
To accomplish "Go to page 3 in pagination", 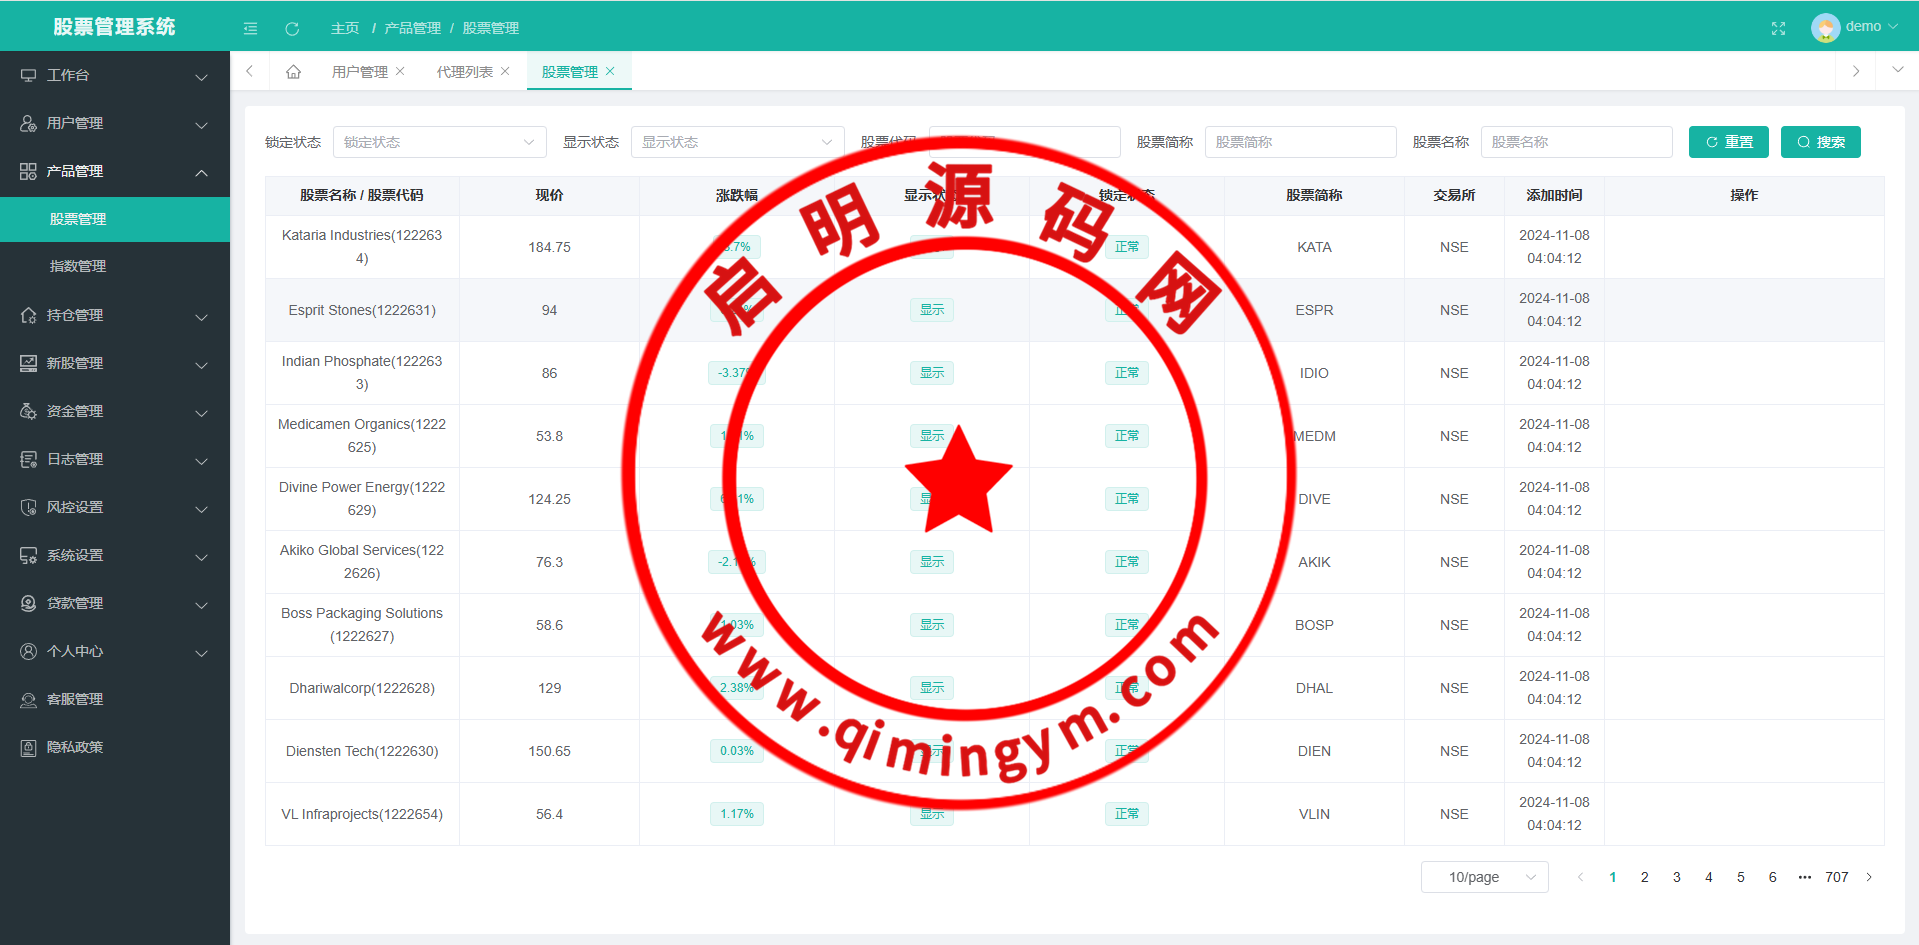I will pyautogui.click(x=1676, y=877).
